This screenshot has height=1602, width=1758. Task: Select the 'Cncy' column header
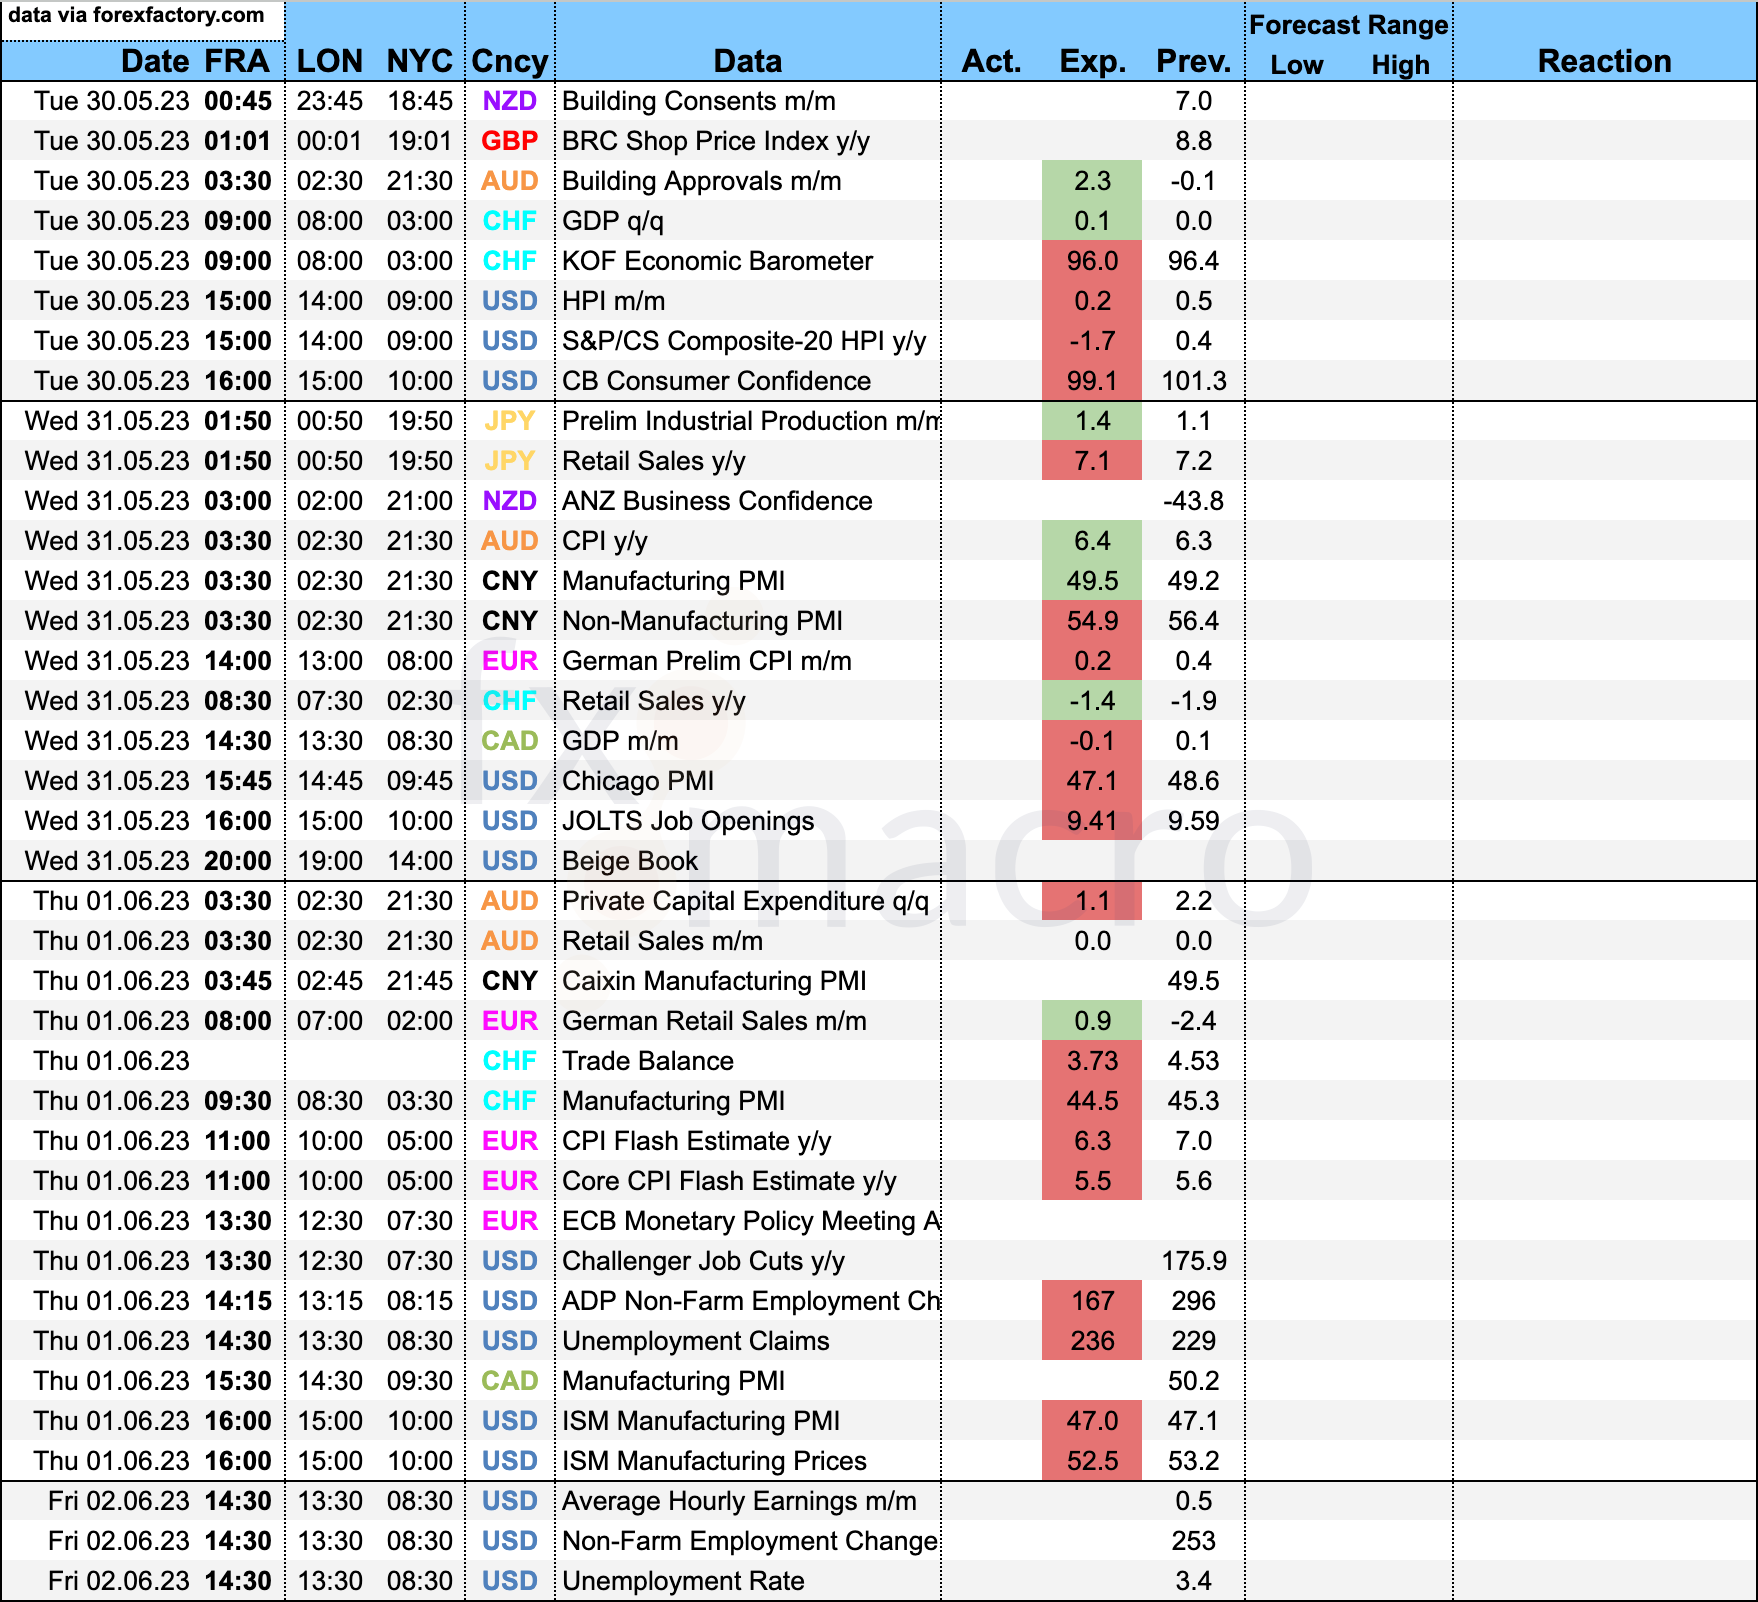click(510, 61)
